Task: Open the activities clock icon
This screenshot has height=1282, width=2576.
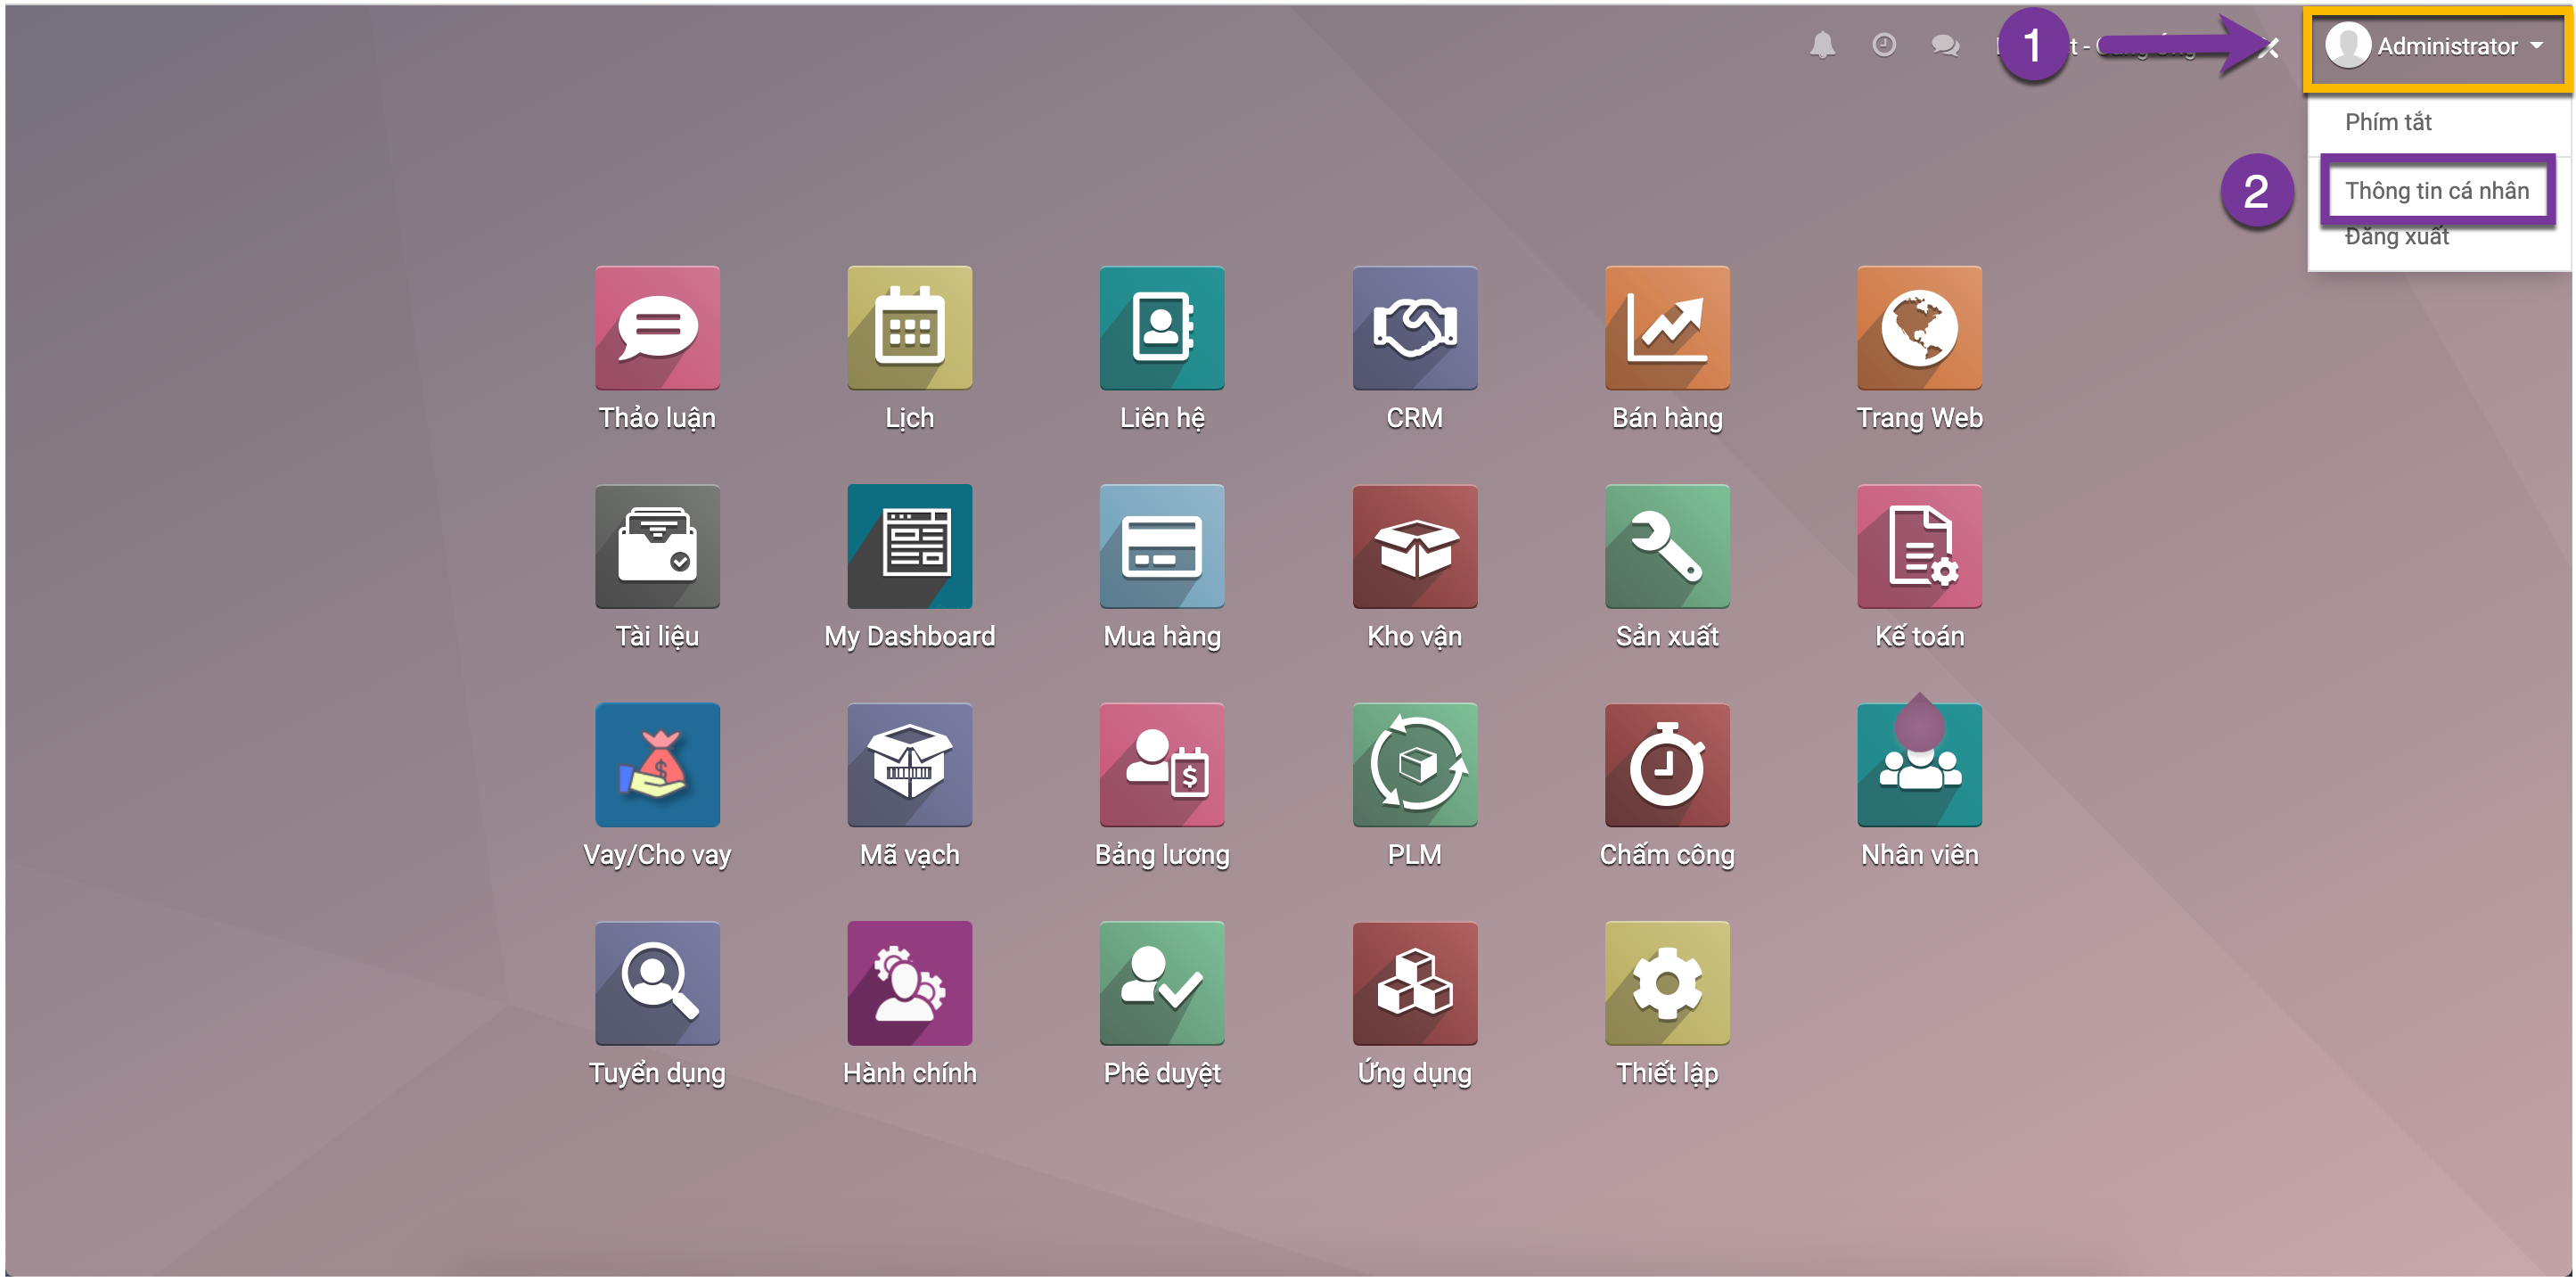Action: [1884, 45]
